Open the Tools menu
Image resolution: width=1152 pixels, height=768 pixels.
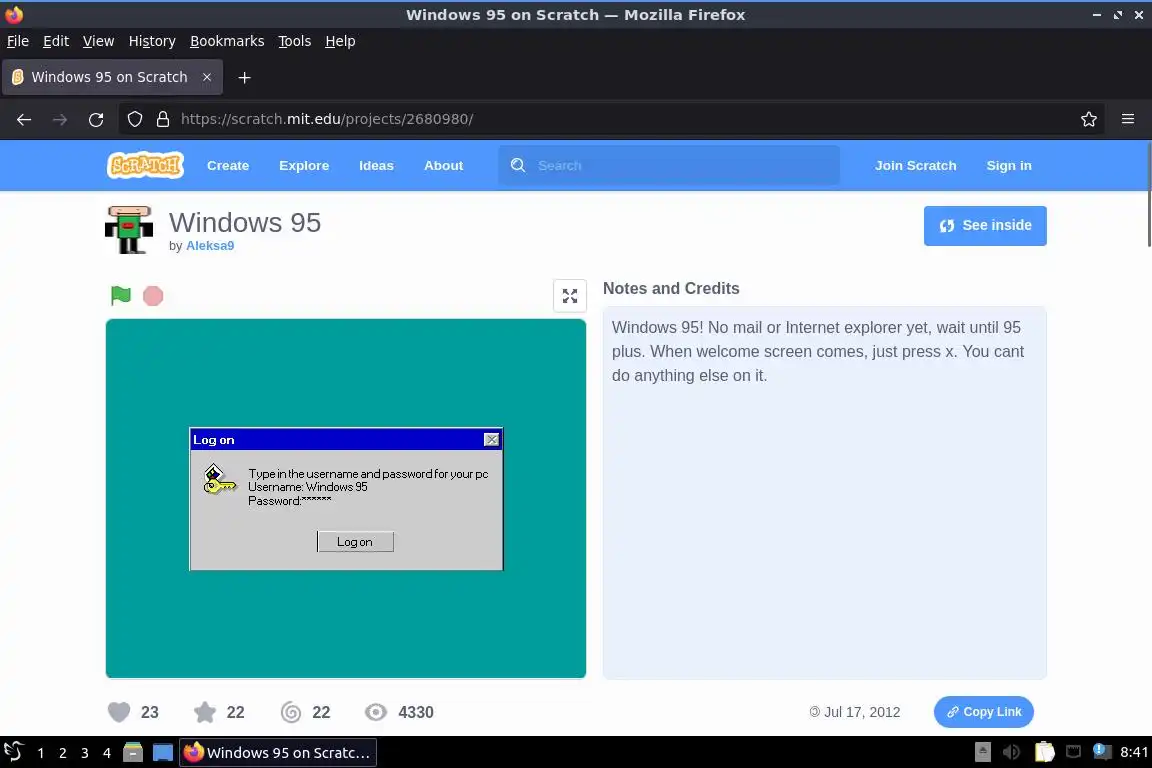[x=295, y=41]
